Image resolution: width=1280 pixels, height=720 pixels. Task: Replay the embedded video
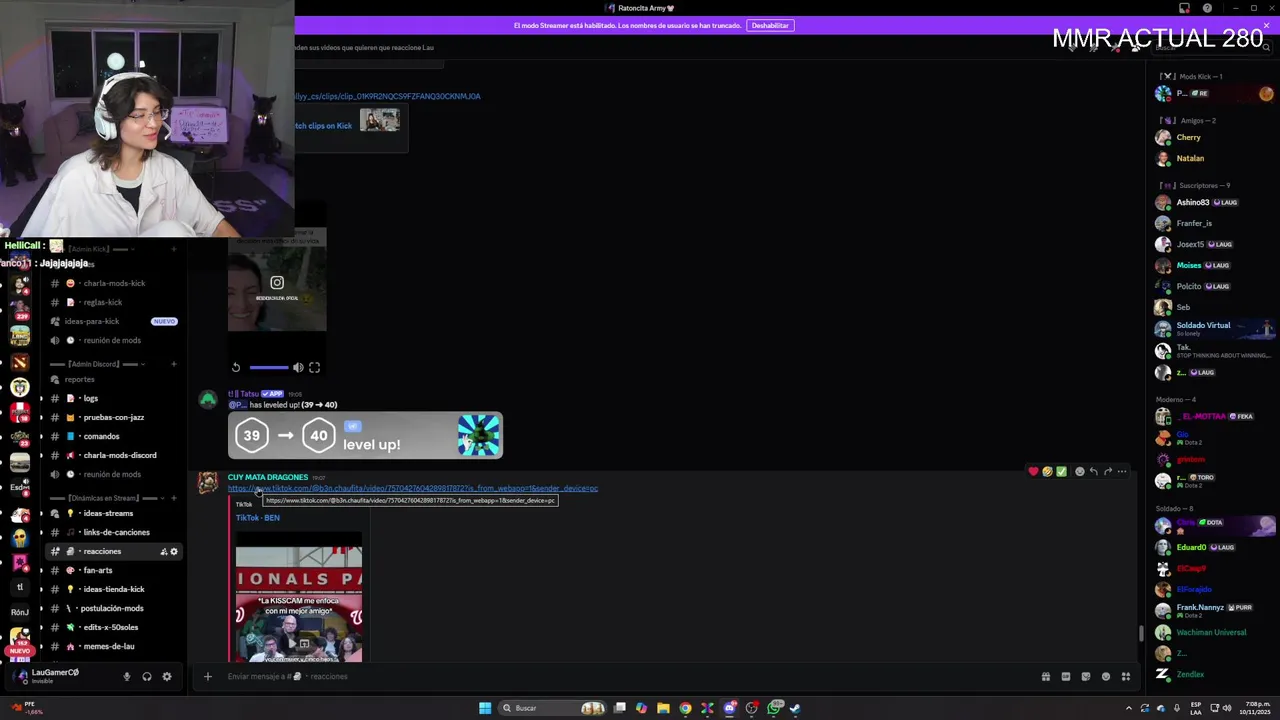tap(236, 368)
